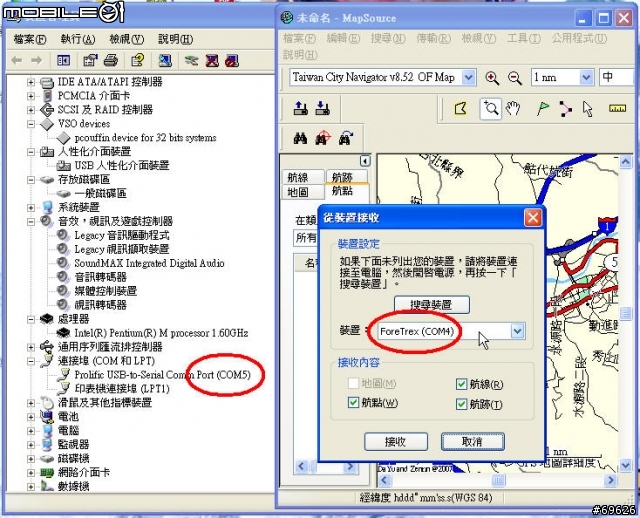This screenshot has width=640, height=518.
Task: Select the yellow ruler measure tool
Action: (617, 109)
